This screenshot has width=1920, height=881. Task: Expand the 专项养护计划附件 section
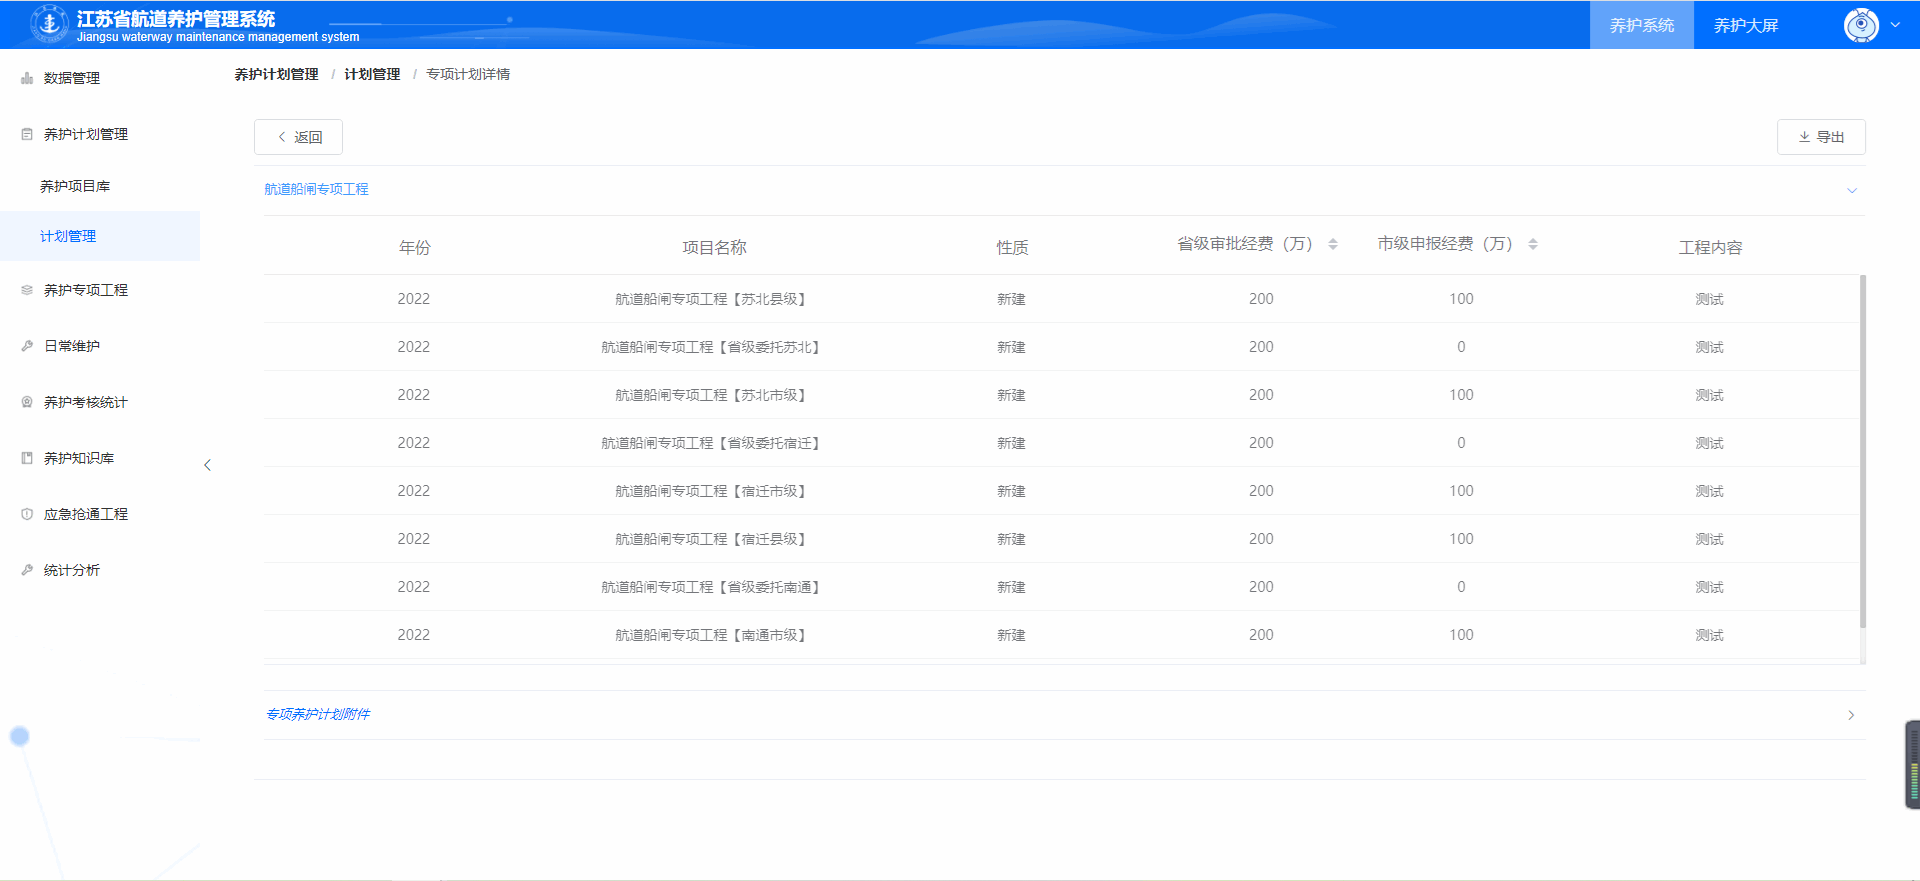(x=1851, y=715)
